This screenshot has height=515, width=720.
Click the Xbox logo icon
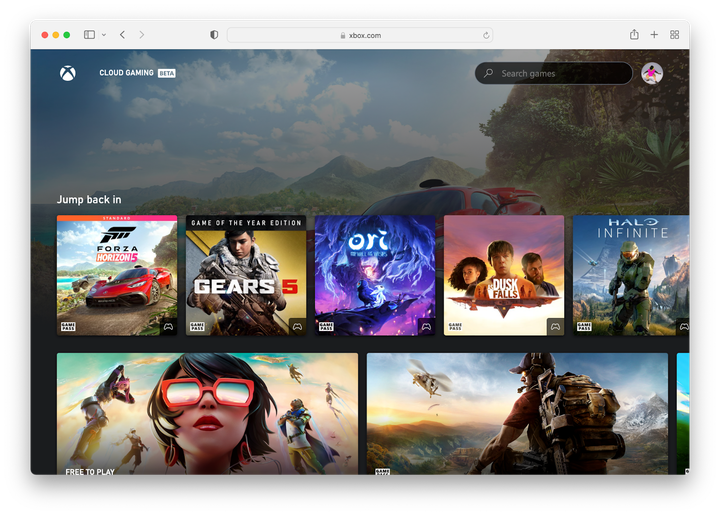pyautogui.click(x=68, y=73)
